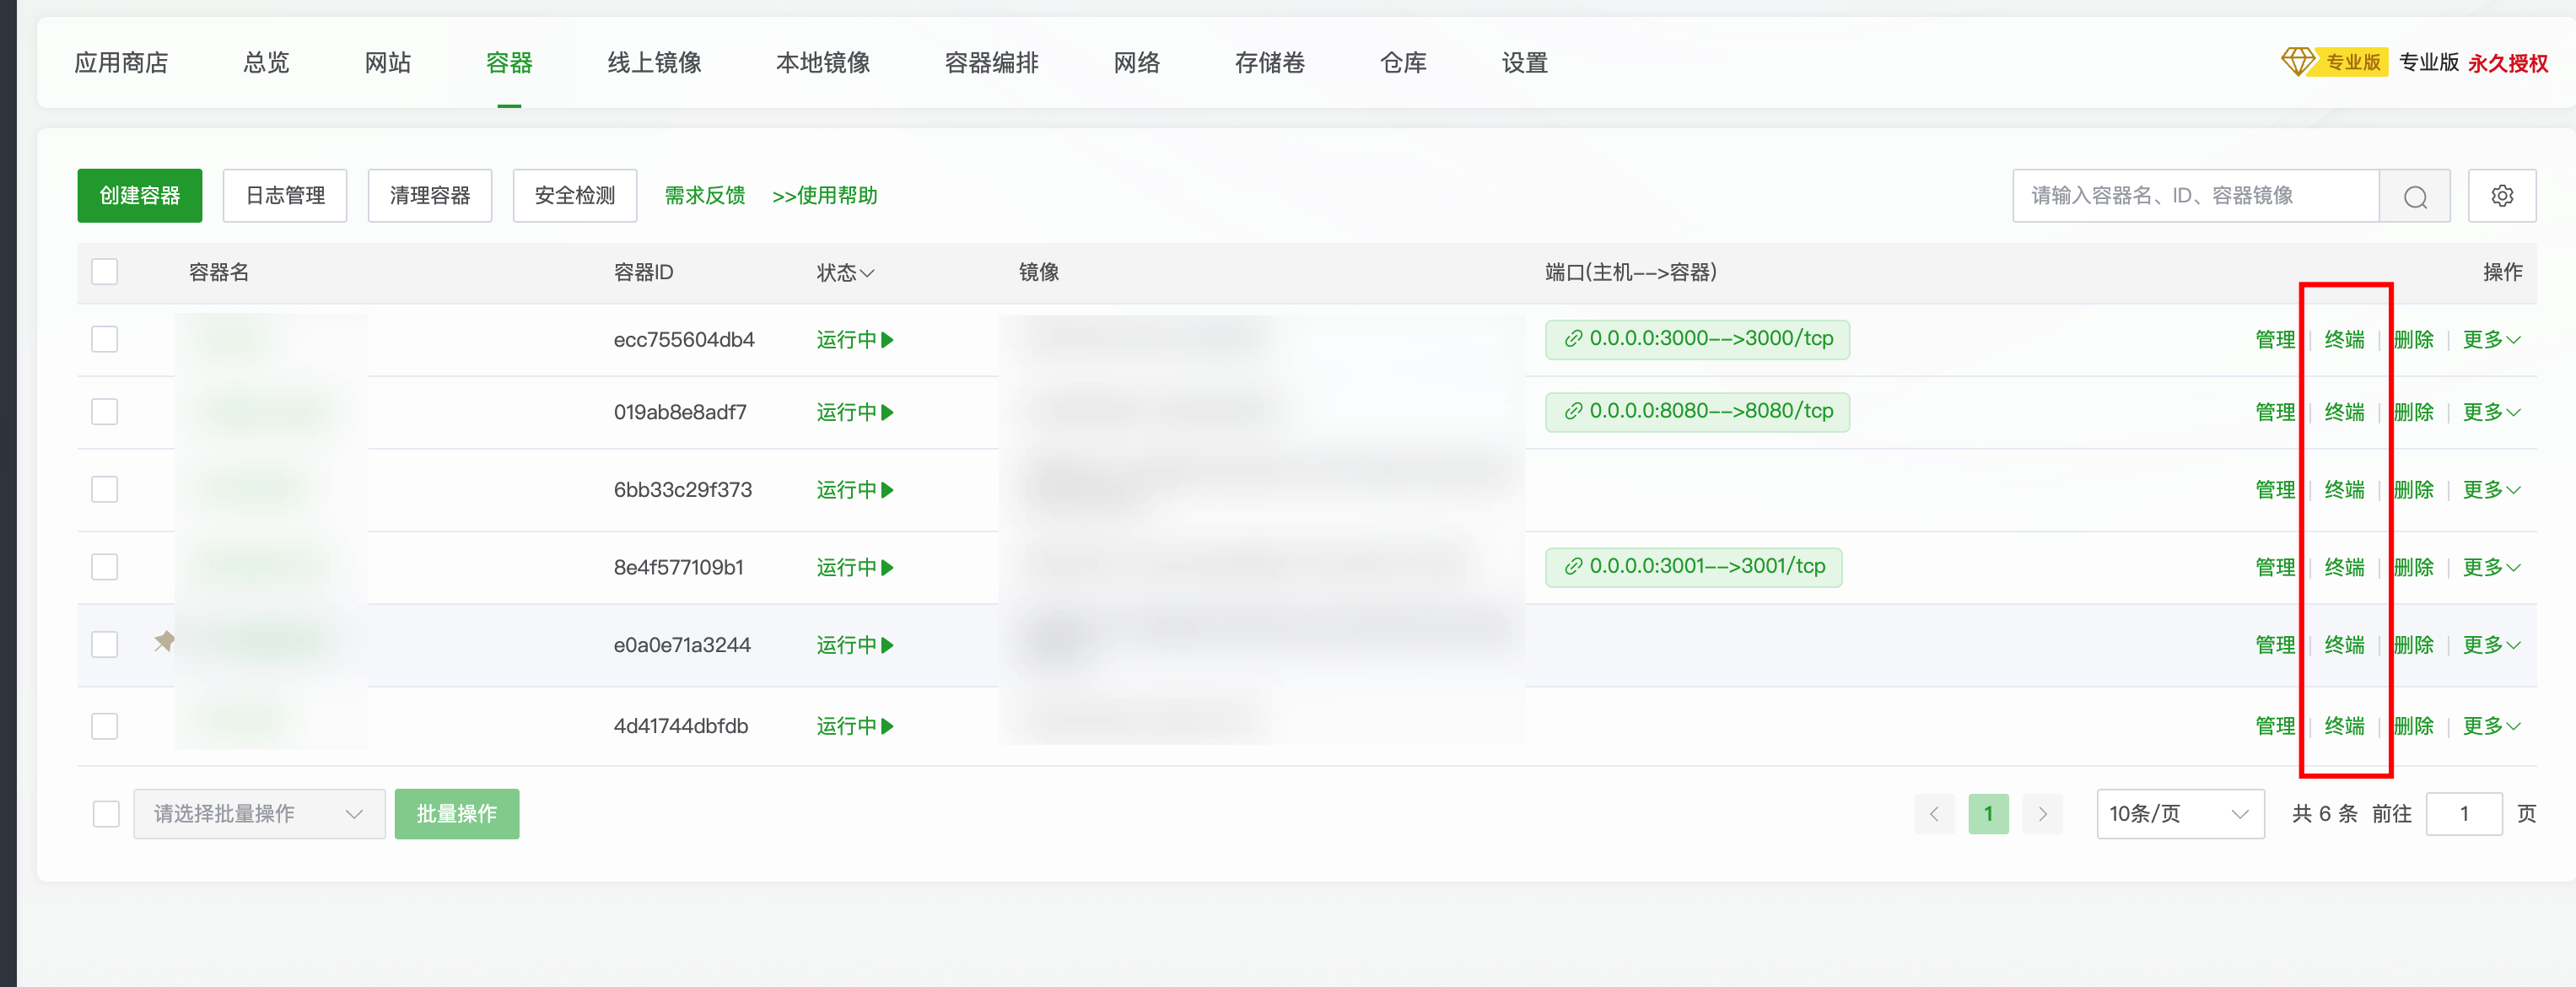Open 终端 for container 019ab8e8adf7
2576x987 pixels.
point(2344,412)
